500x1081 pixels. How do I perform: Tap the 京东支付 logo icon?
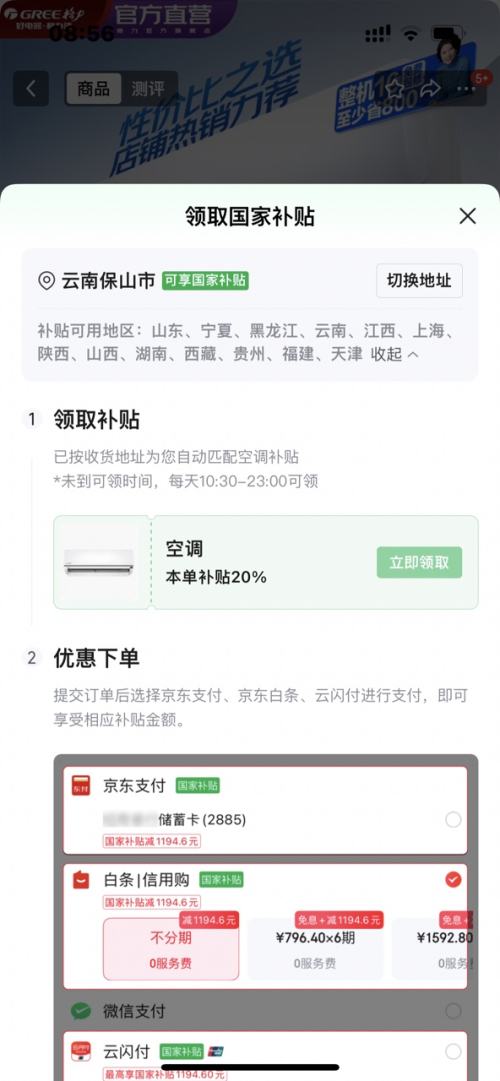coord(81,785)
